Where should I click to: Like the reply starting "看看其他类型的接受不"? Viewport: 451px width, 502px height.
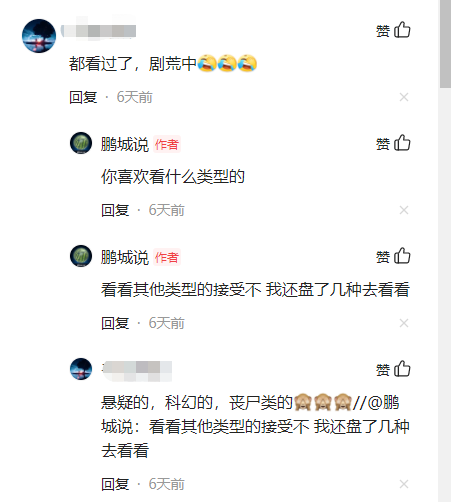[393, 257]
